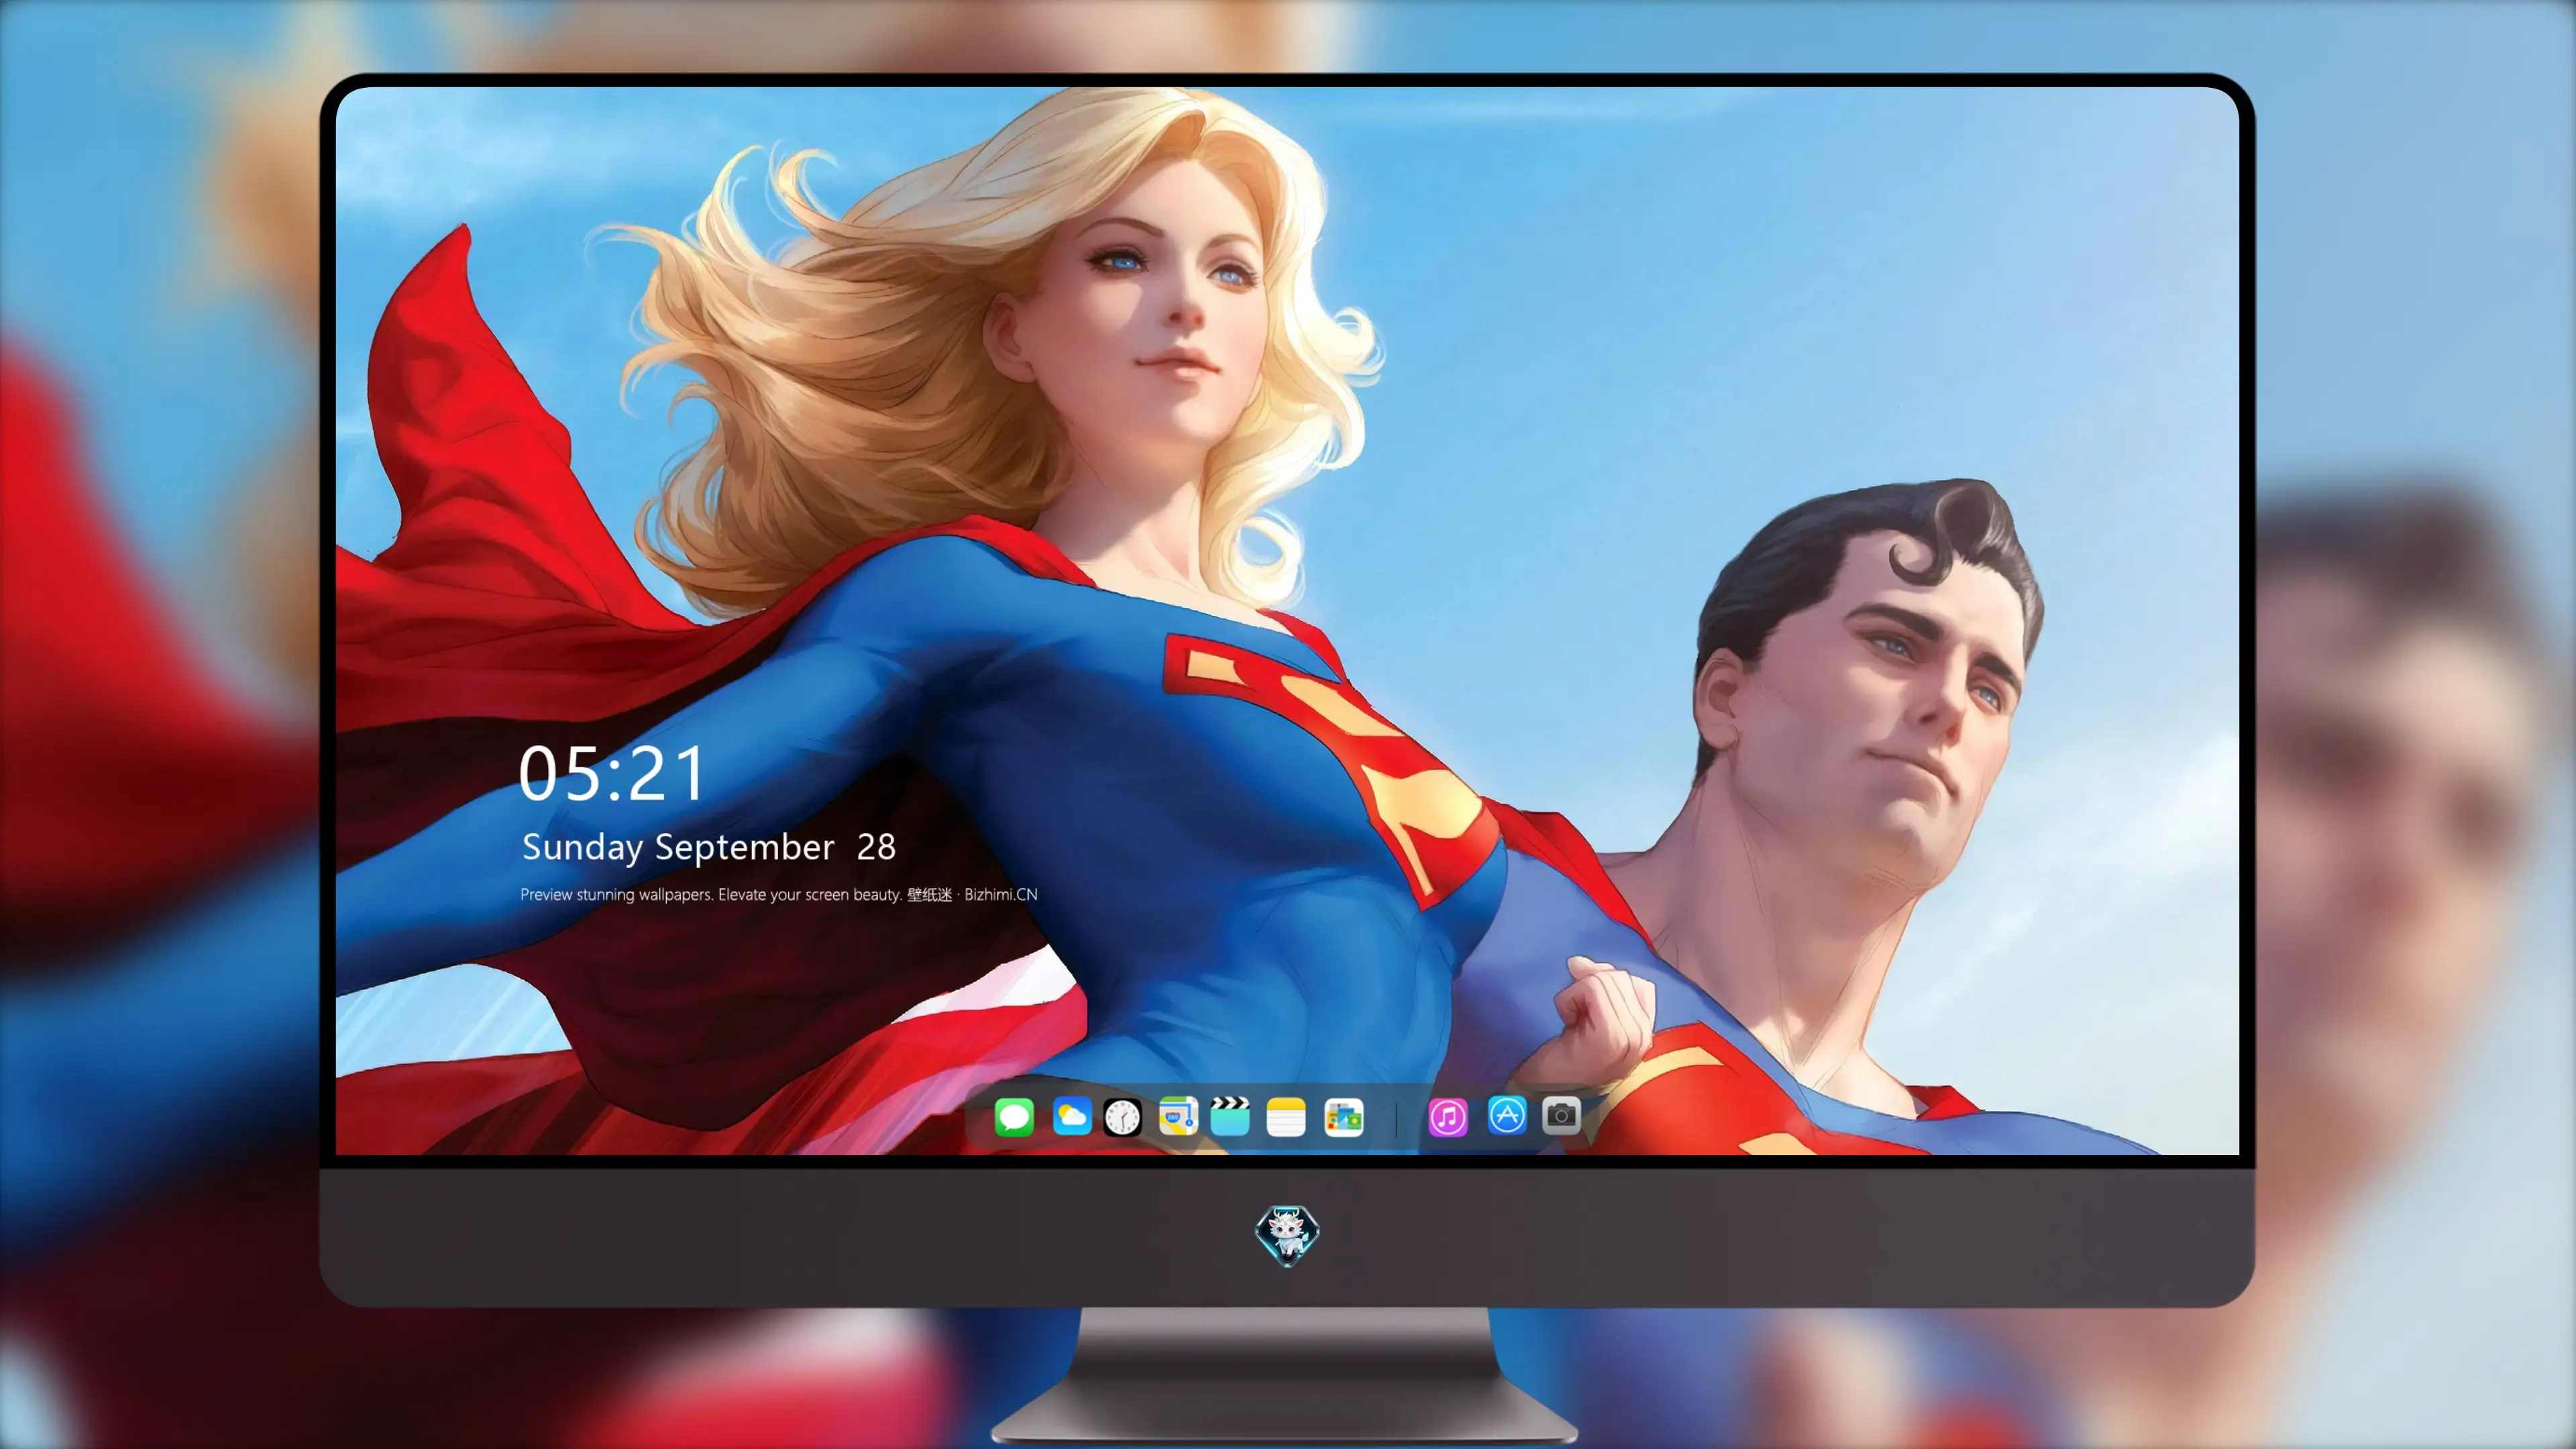The image size is (2576, 1449).
Task: Click the 'Preview stunning wallpapers' tagline
Action: (x=779, y=894)
